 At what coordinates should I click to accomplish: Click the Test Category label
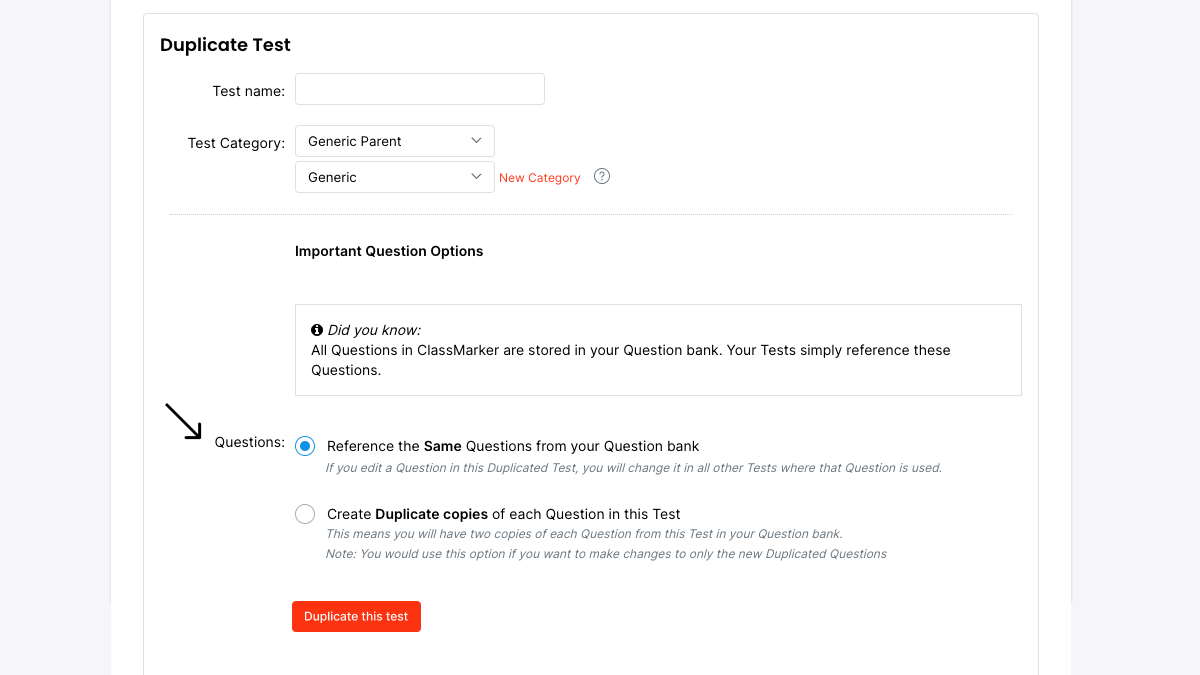236,143
